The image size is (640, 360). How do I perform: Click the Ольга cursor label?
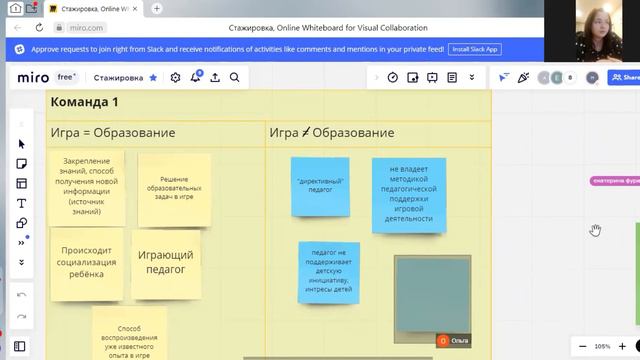(x=453, y=340)
